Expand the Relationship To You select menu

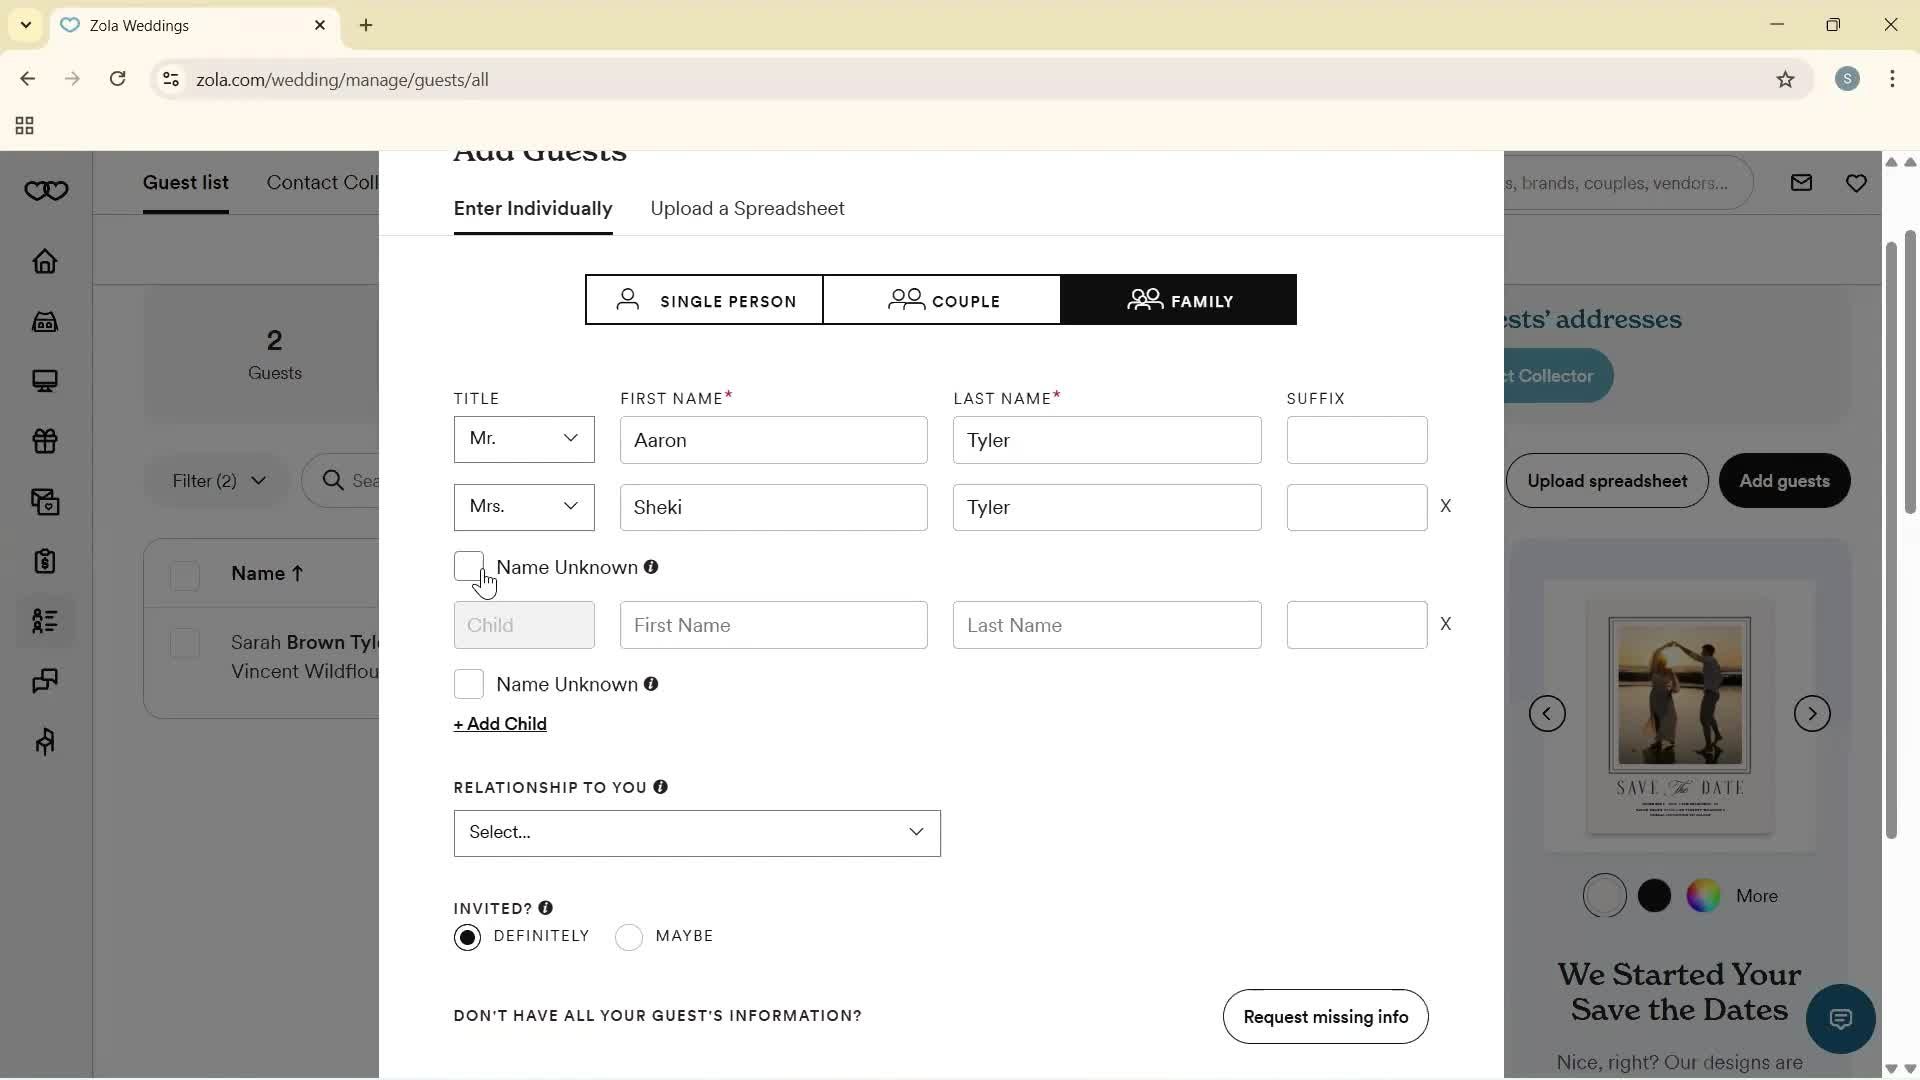(x=696, y=833)
